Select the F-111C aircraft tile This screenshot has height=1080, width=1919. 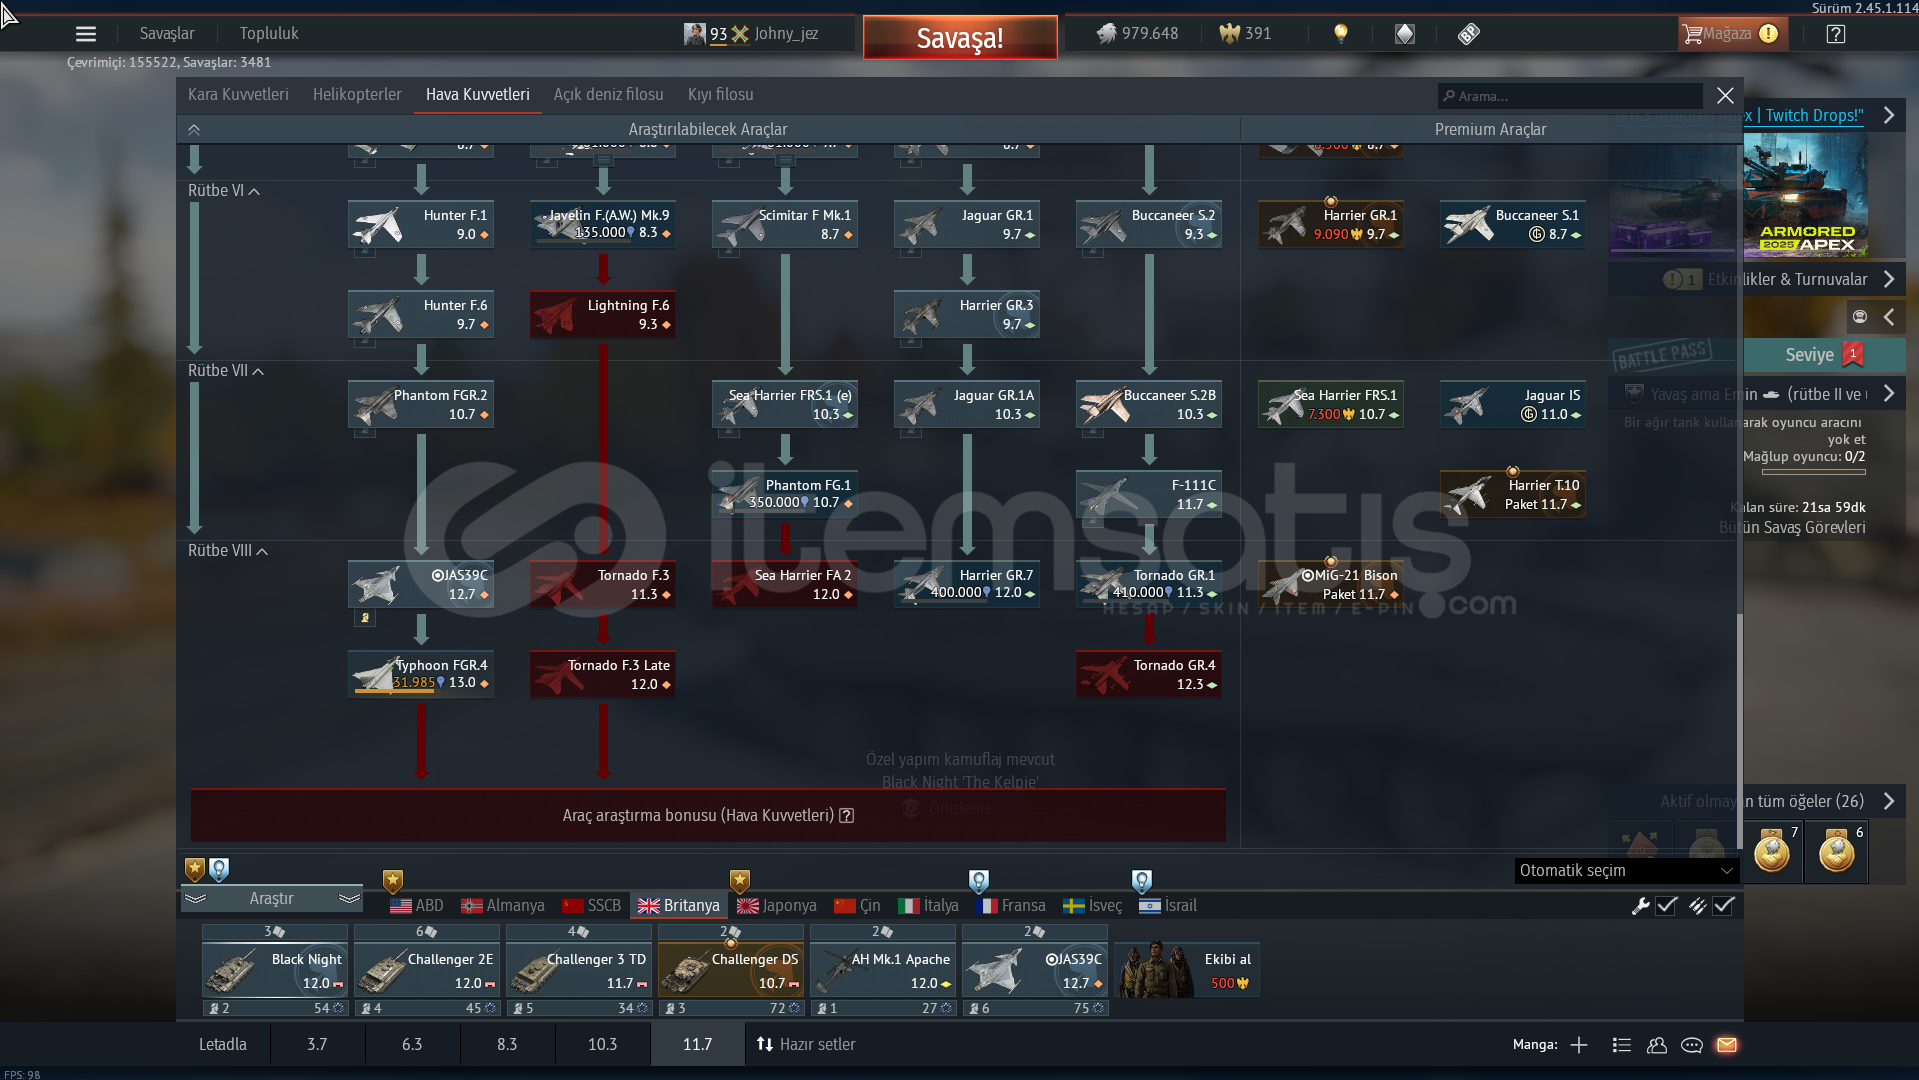[1149, 494]
